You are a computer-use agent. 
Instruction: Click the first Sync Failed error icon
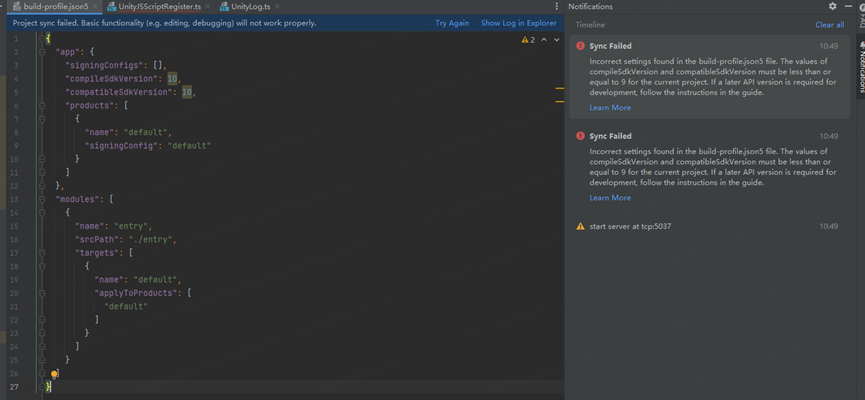580,46
